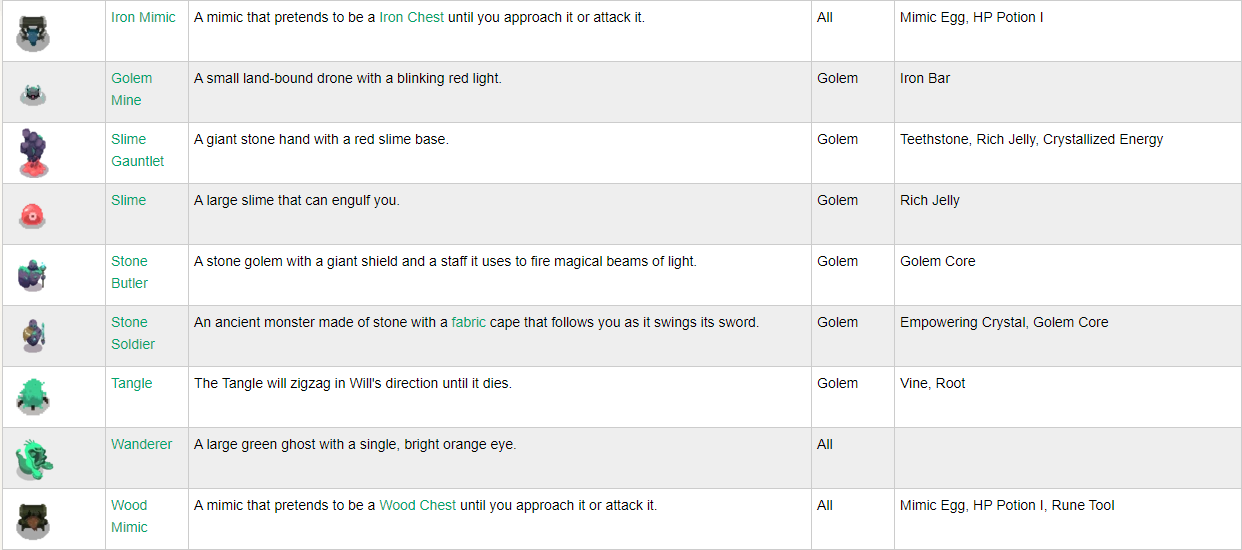Click the Iron Mimic enemy sprite
Image resolution: width=1242 pixels, height=550 pixels.
pos(33,31)
